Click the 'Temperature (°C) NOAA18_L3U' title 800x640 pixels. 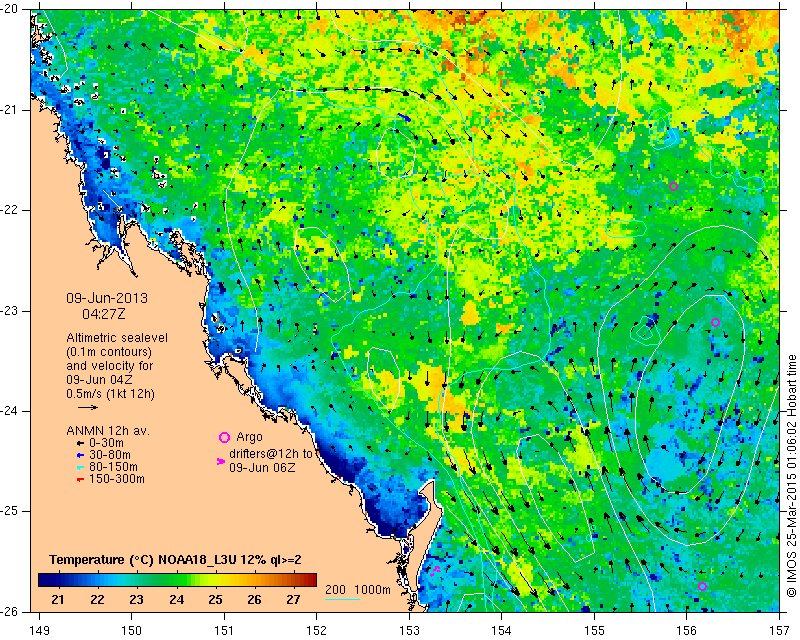click(x=145, y=560)
